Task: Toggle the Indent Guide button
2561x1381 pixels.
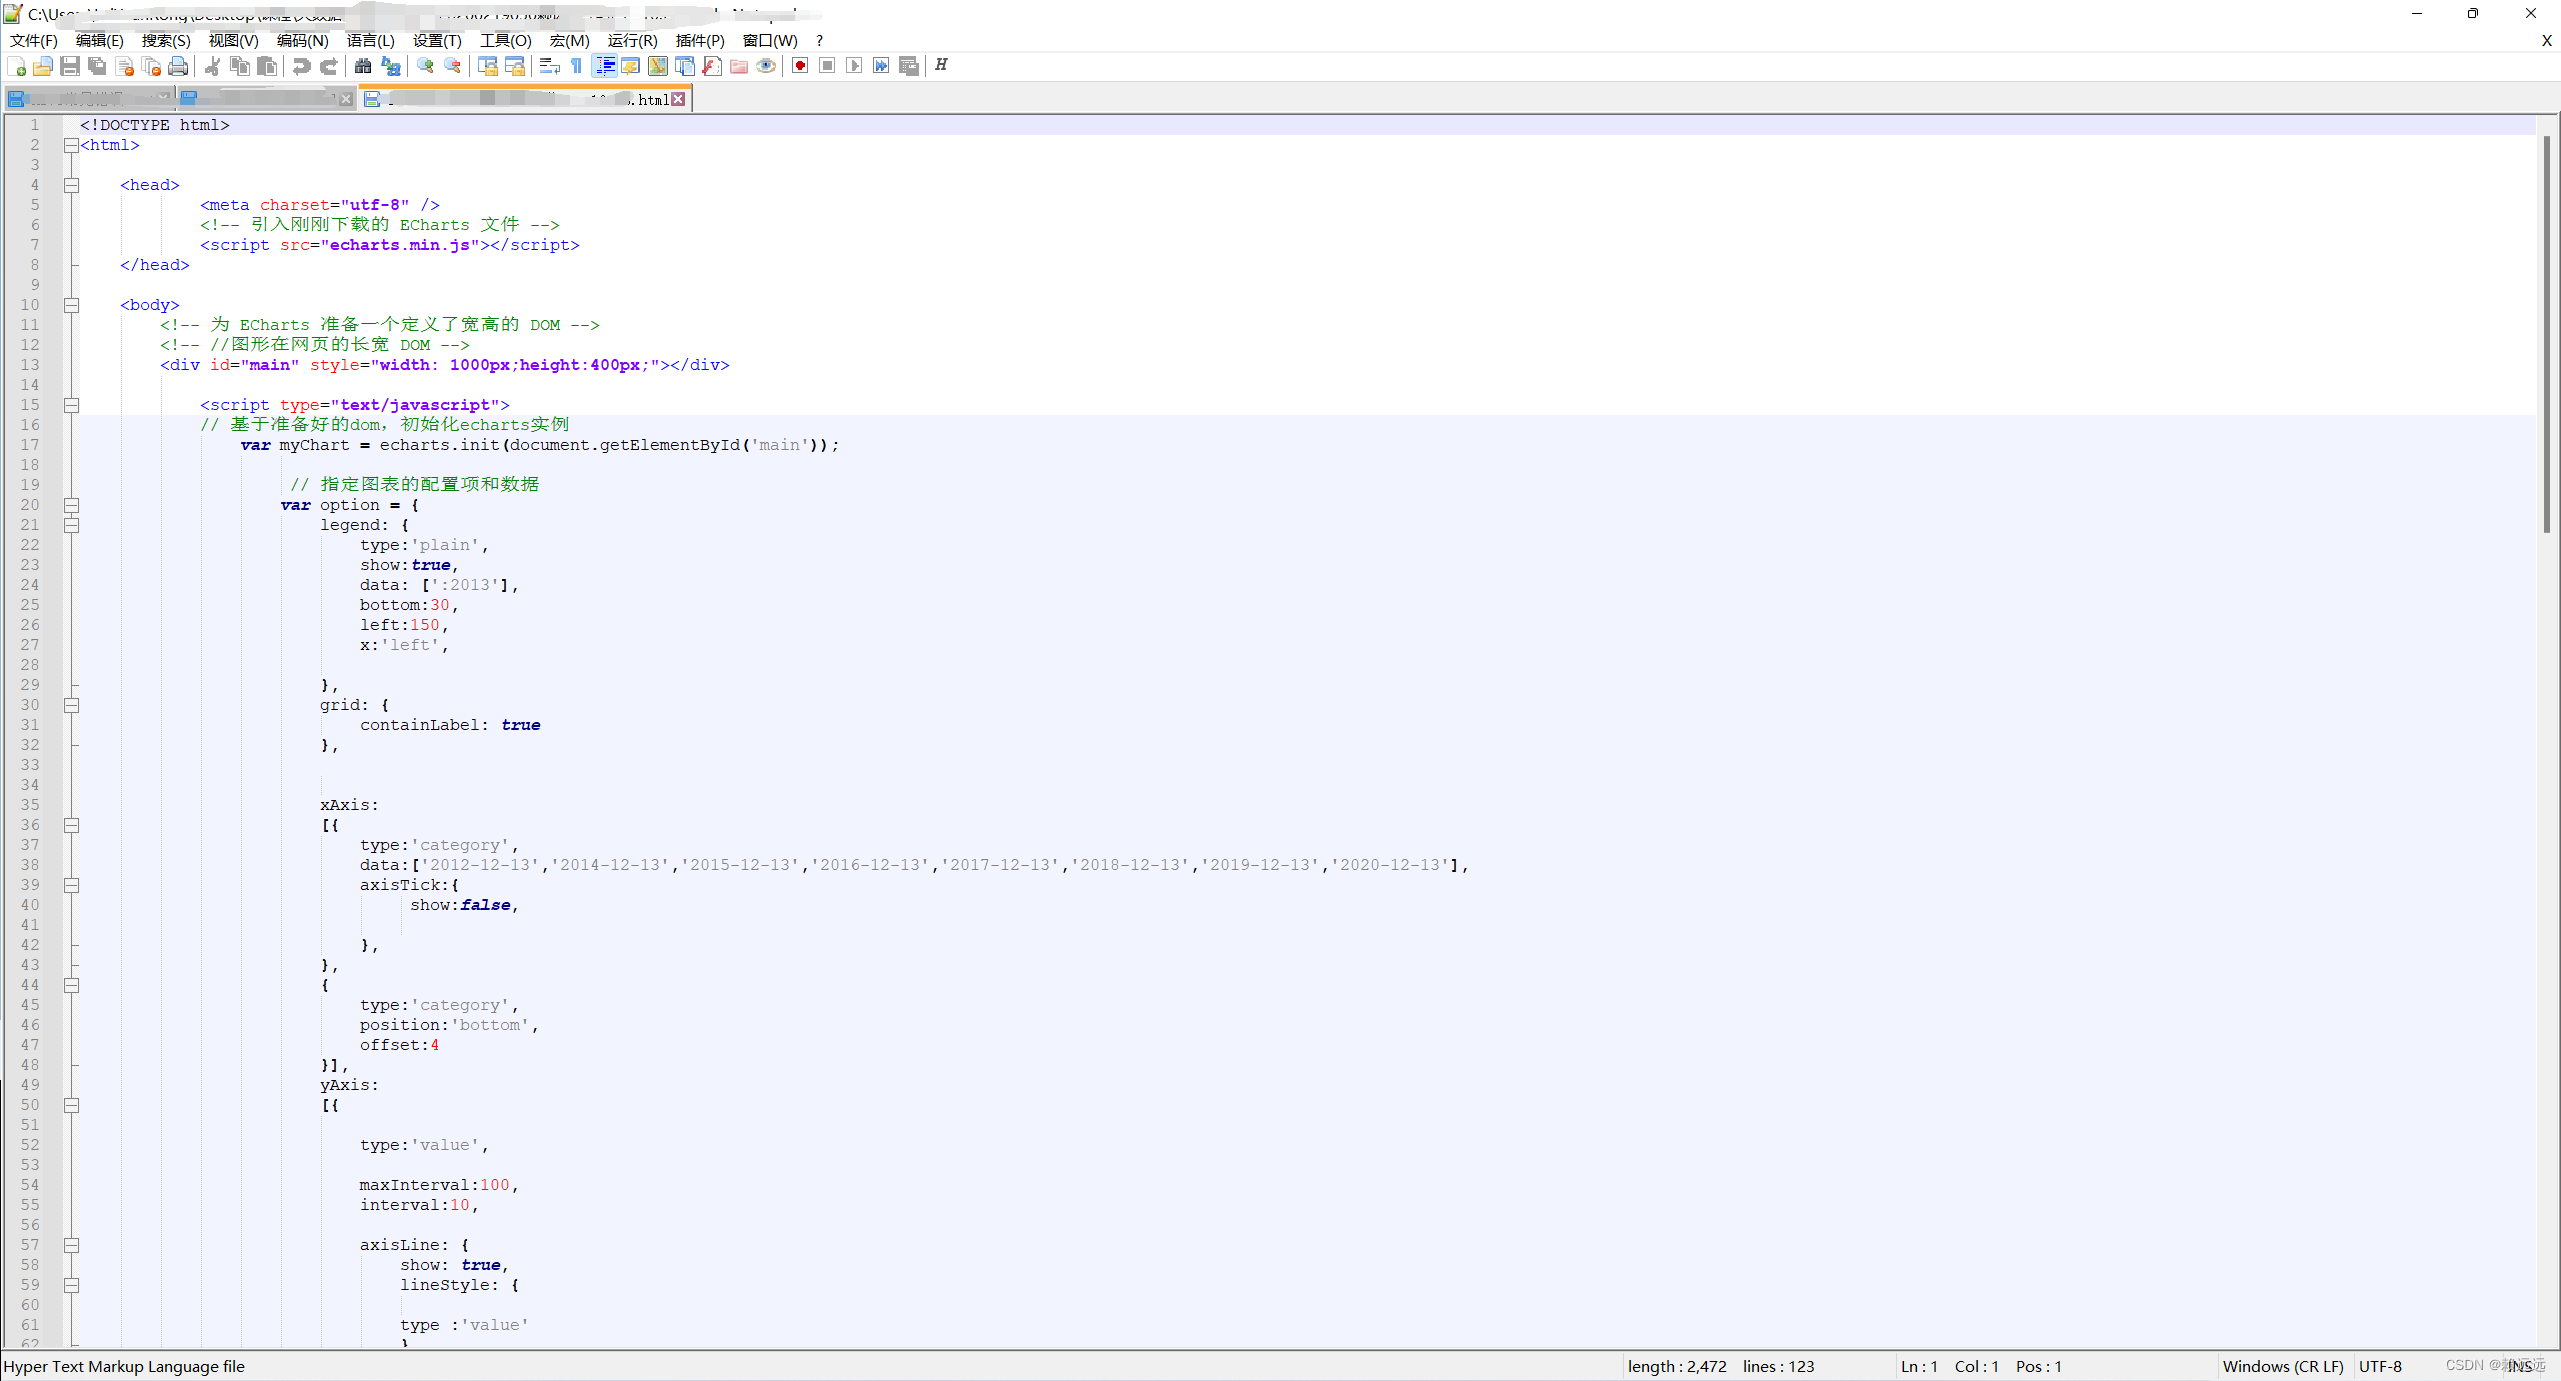Action: tap(605, 66)
